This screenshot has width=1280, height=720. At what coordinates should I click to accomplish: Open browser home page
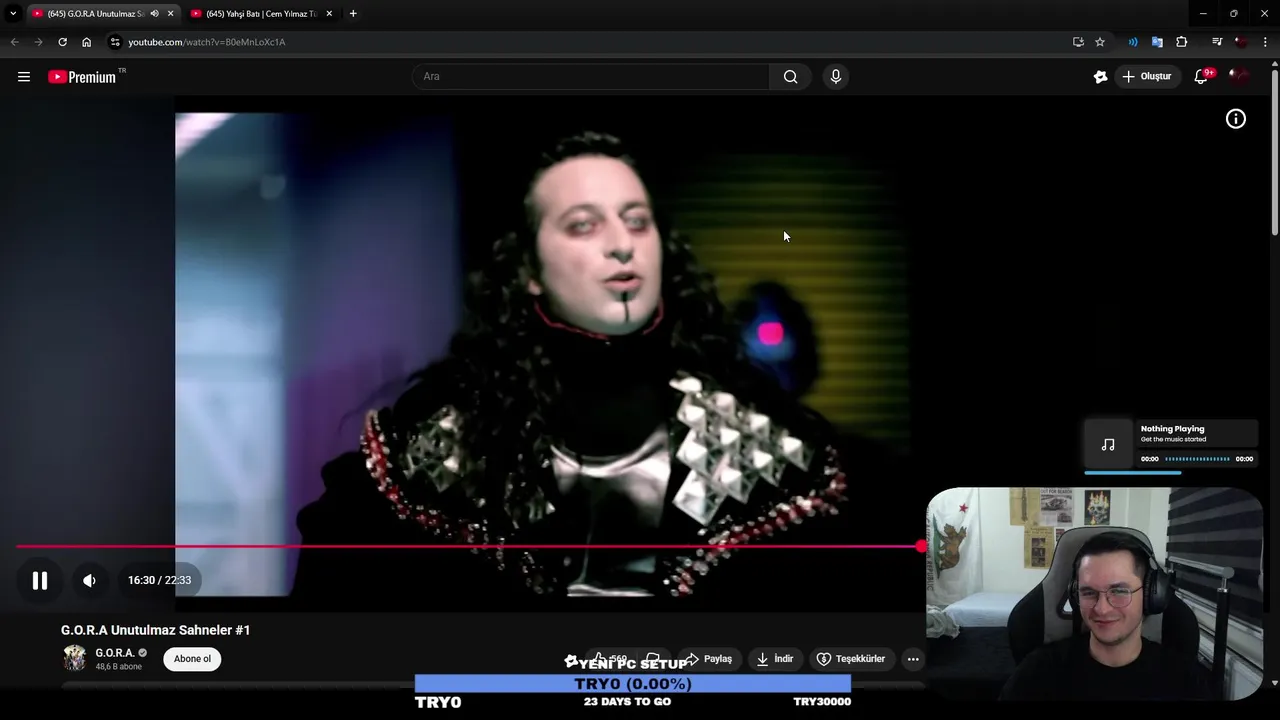tap(87, 42)
